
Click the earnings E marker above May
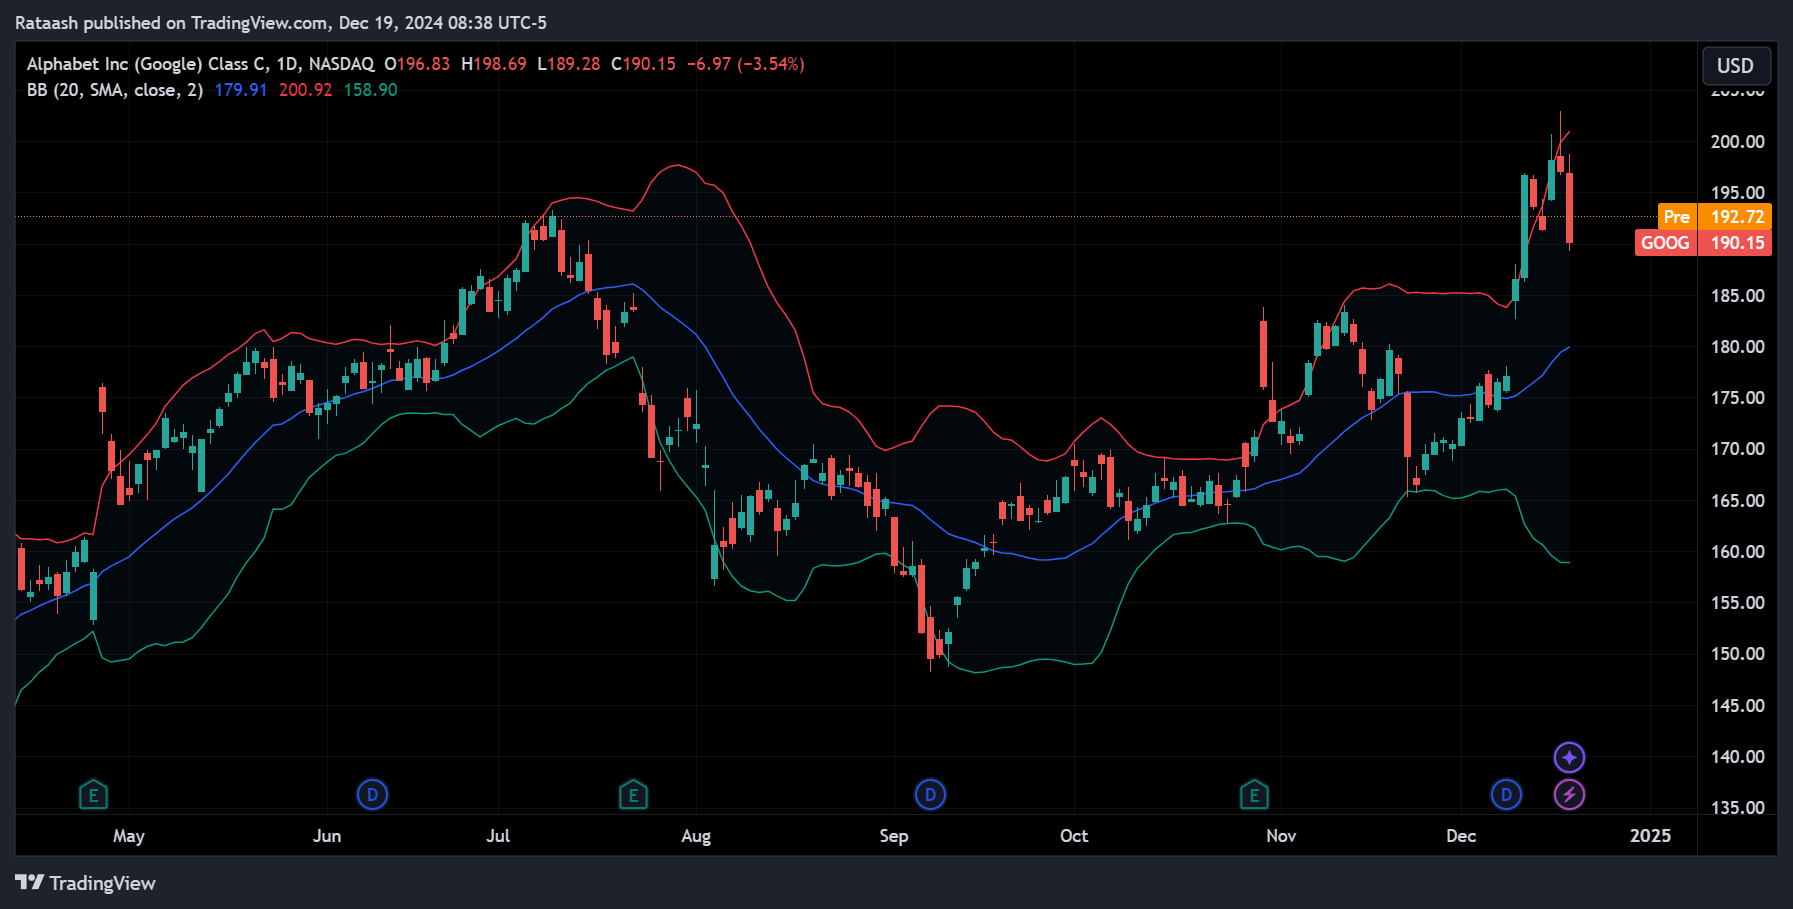[x=93, y=795]
